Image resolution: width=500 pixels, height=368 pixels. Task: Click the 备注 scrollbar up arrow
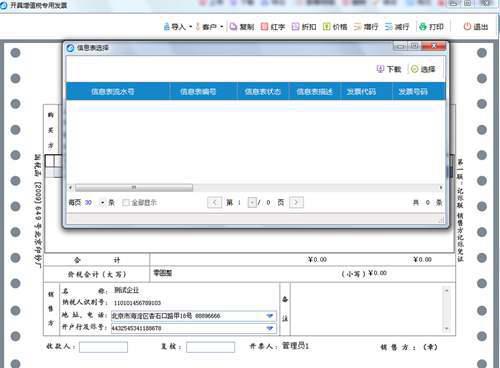[446, 290]
